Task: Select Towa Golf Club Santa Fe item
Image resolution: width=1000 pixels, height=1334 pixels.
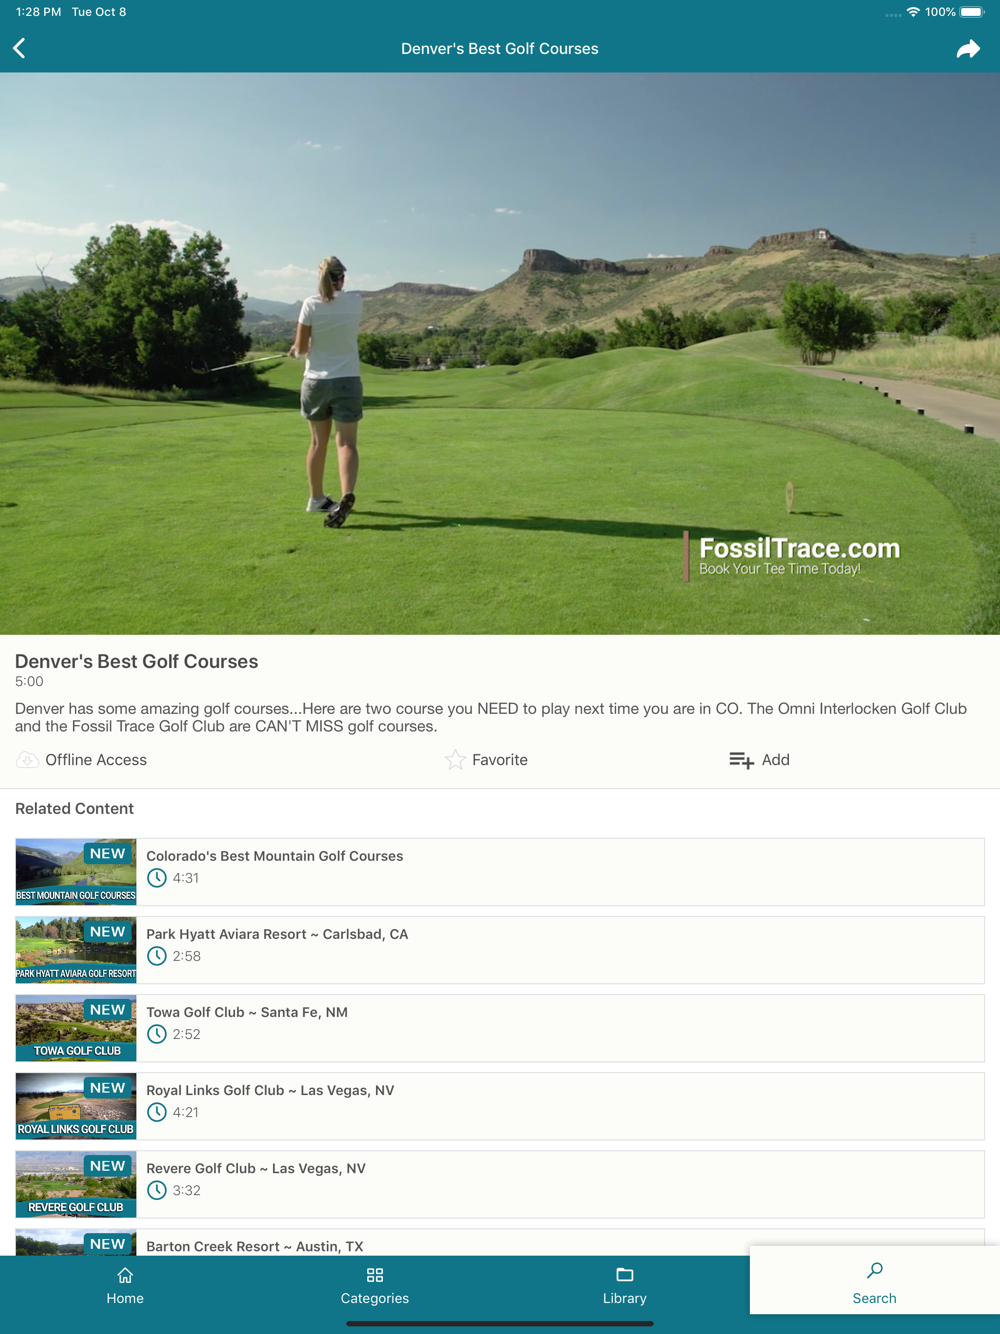Action: coord(500,1028)
